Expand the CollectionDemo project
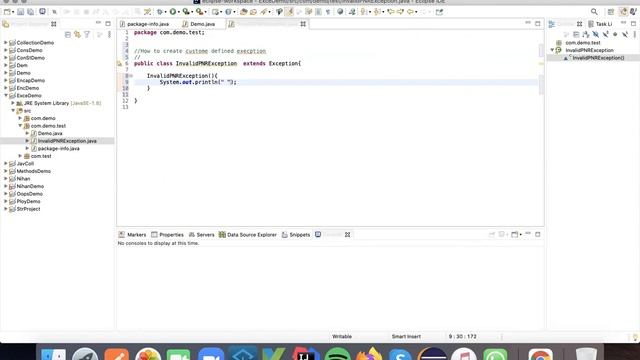Viewport: 640px width, 360px height. pos(6,42)
